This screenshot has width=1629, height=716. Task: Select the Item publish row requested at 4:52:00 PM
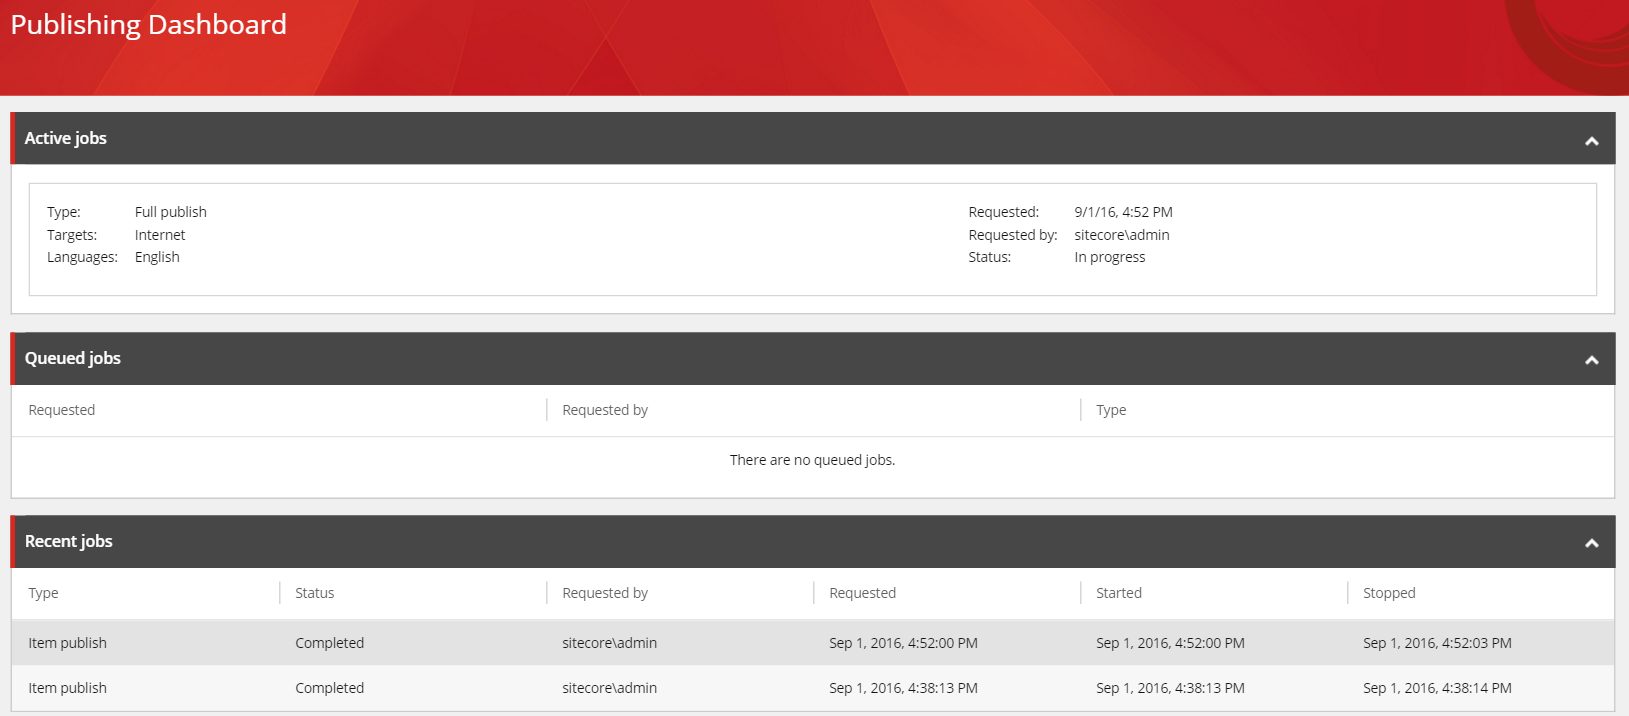click(812, 643)
